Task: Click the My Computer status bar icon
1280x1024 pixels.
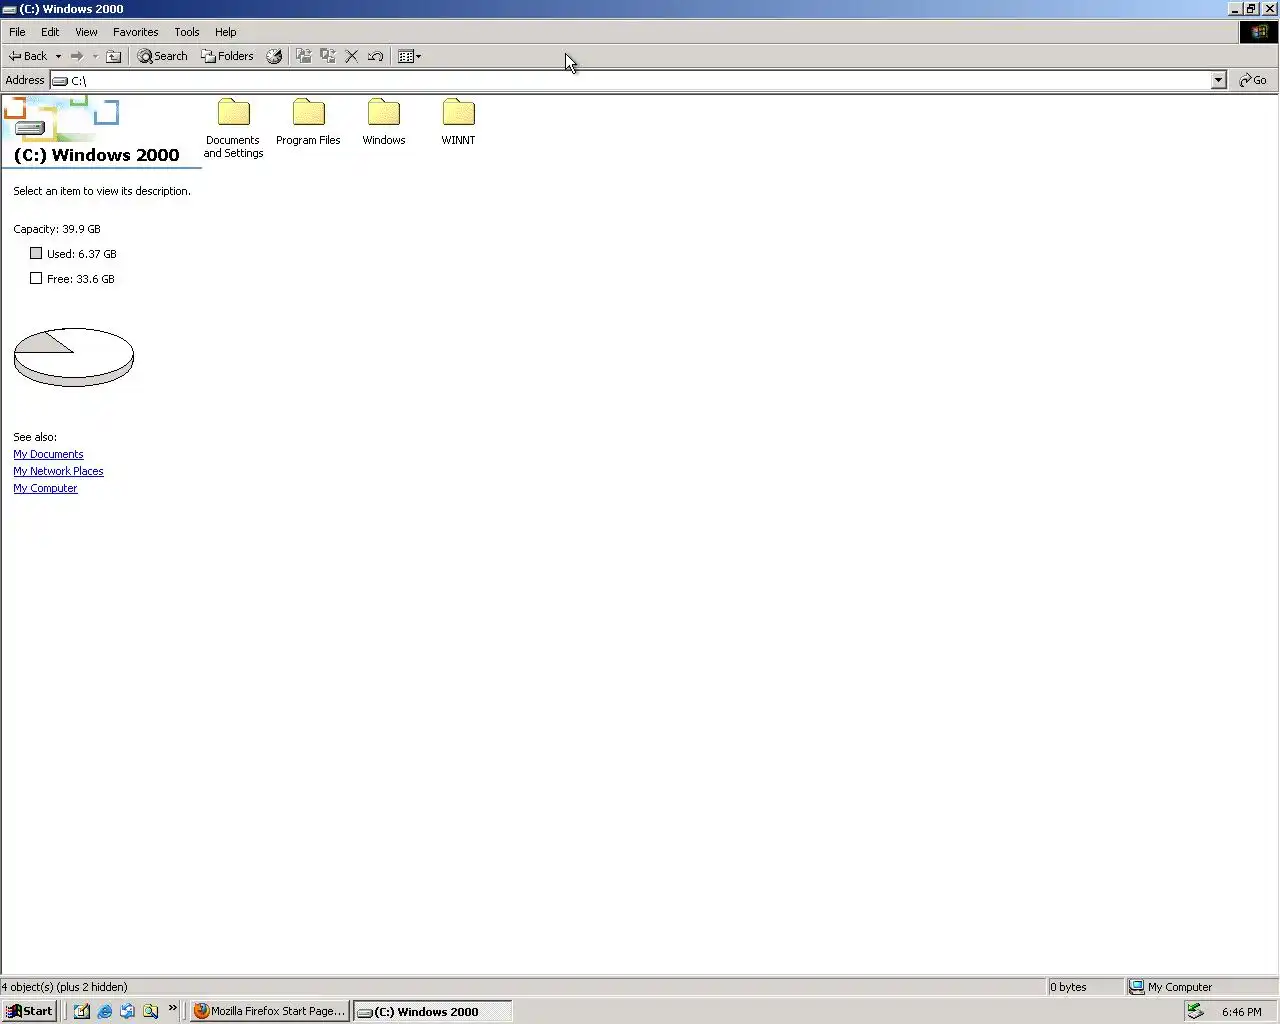Action: tap(1136, 987)
